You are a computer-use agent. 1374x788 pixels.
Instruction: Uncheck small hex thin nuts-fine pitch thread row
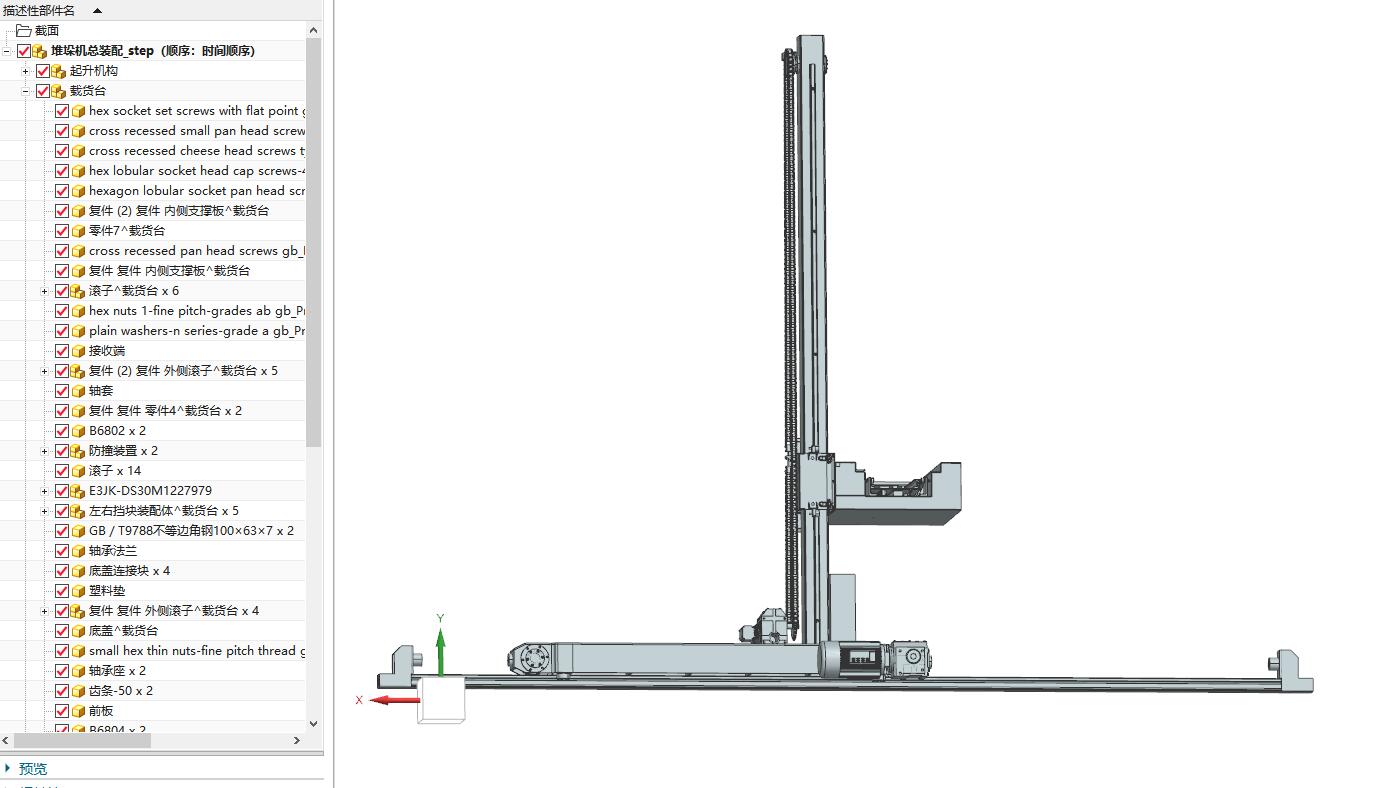click(x=62, y=650)
